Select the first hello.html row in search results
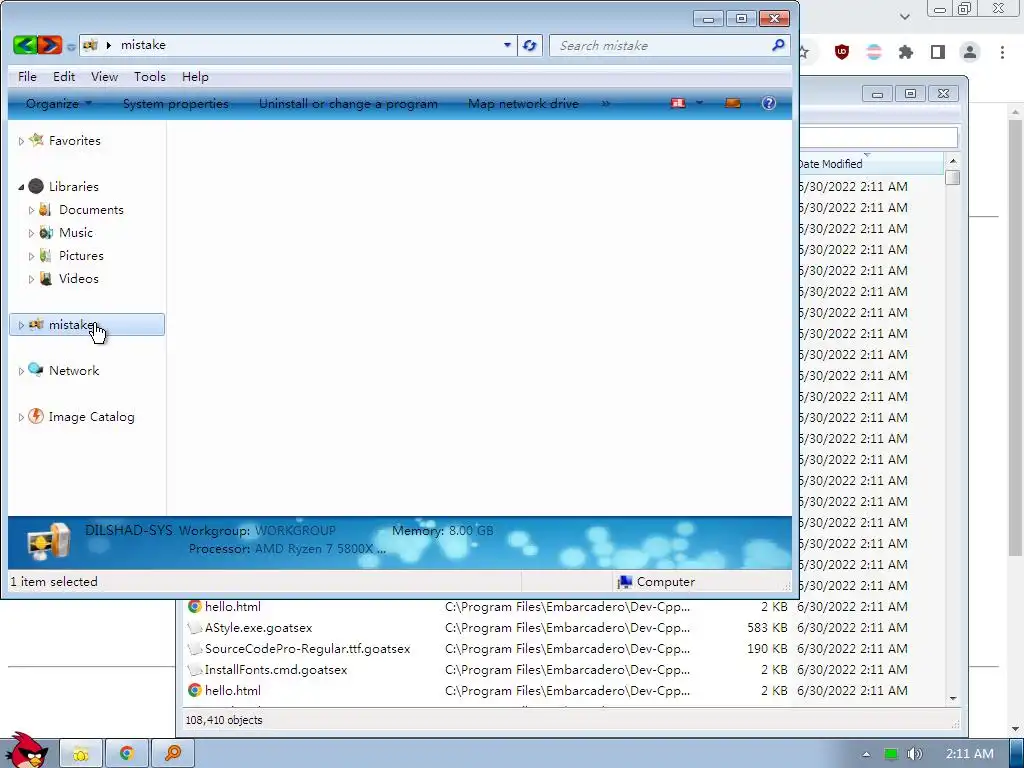This screenshot has height=768, width=1024. [487, 607]
